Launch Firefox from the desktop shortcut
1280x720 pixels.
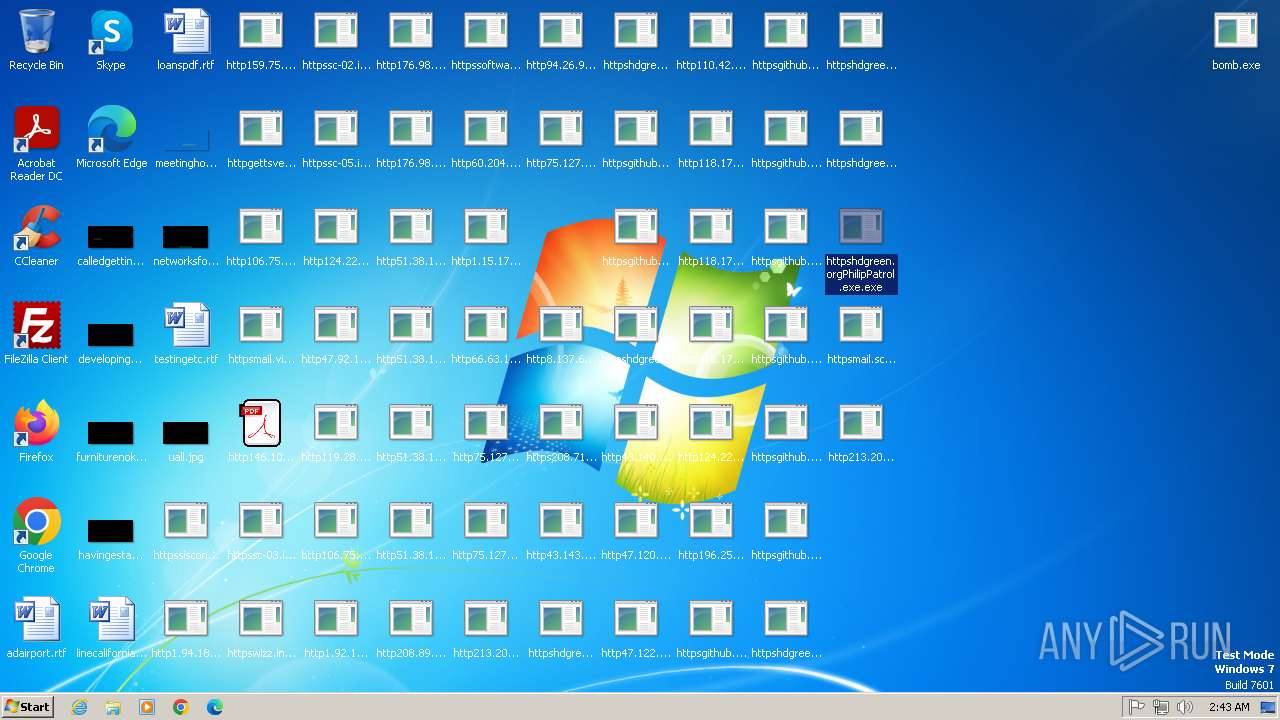(x=36, y=432)
